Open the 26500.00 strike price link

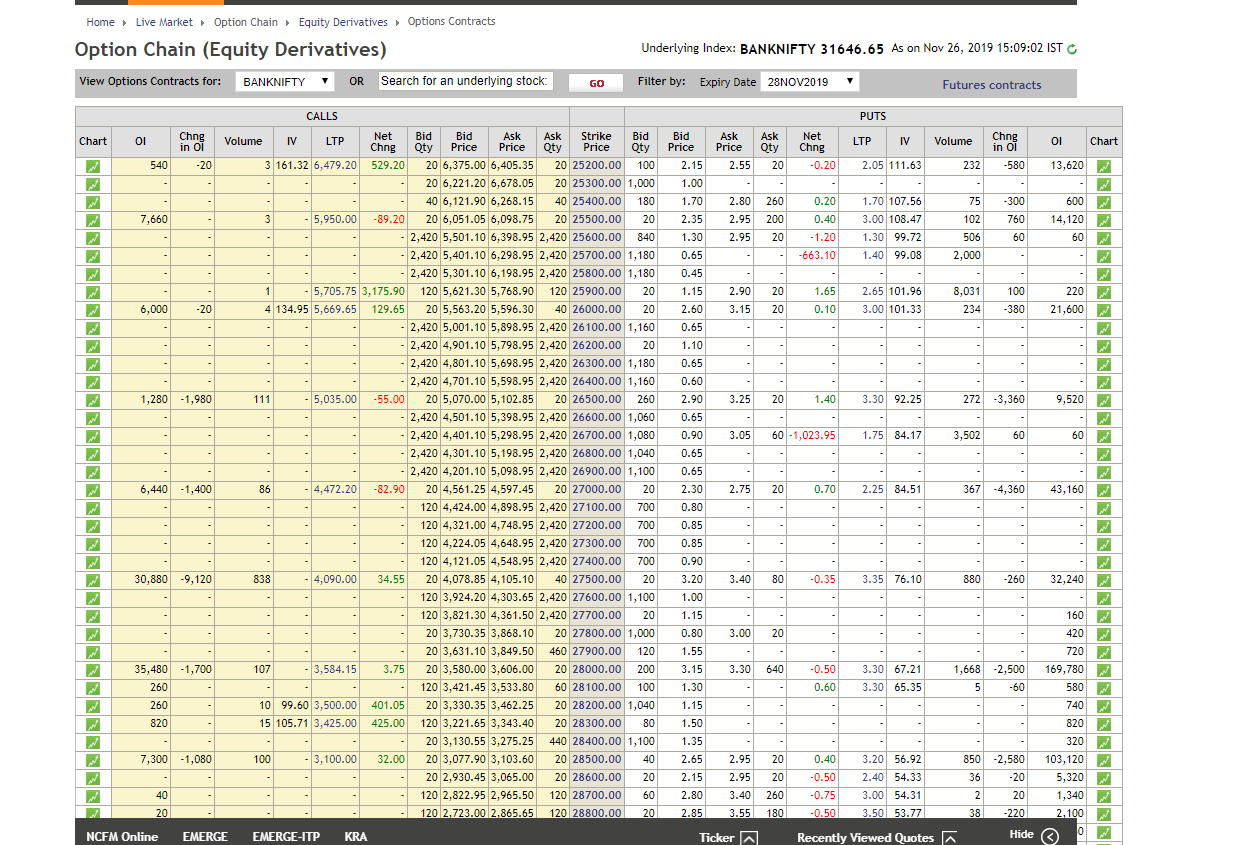pos(596,400)
